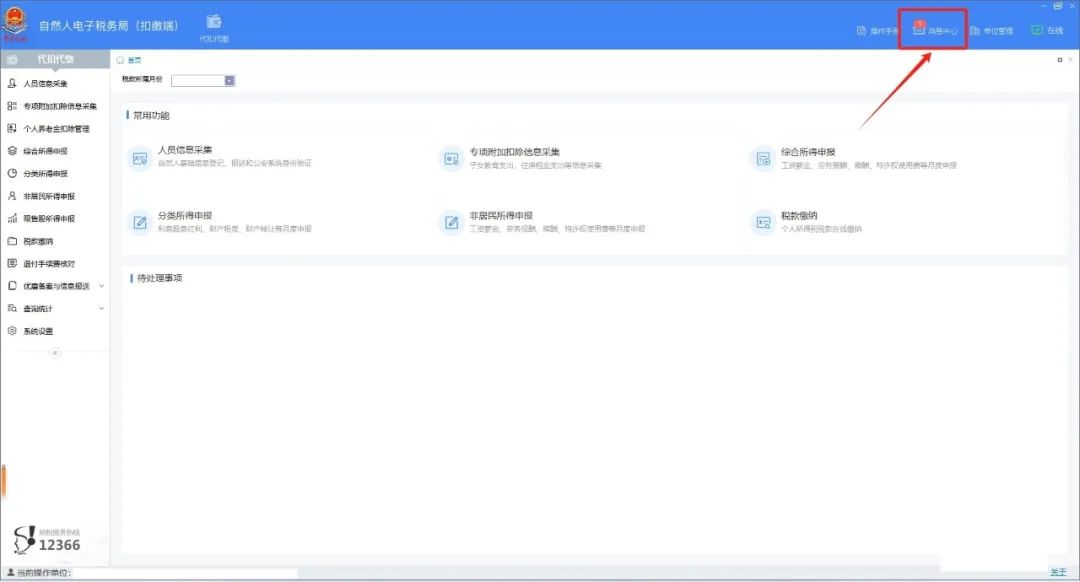Open the 分类所得申报 card in 常用功能

tap(220, 222)
